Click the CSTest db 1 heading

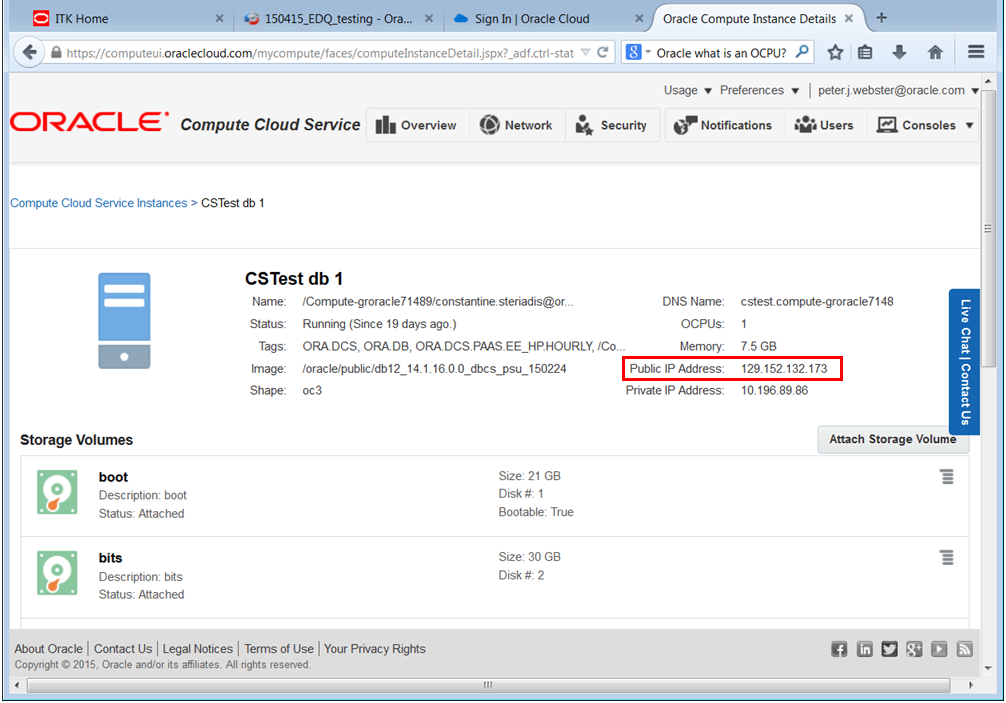coord(294,279)
